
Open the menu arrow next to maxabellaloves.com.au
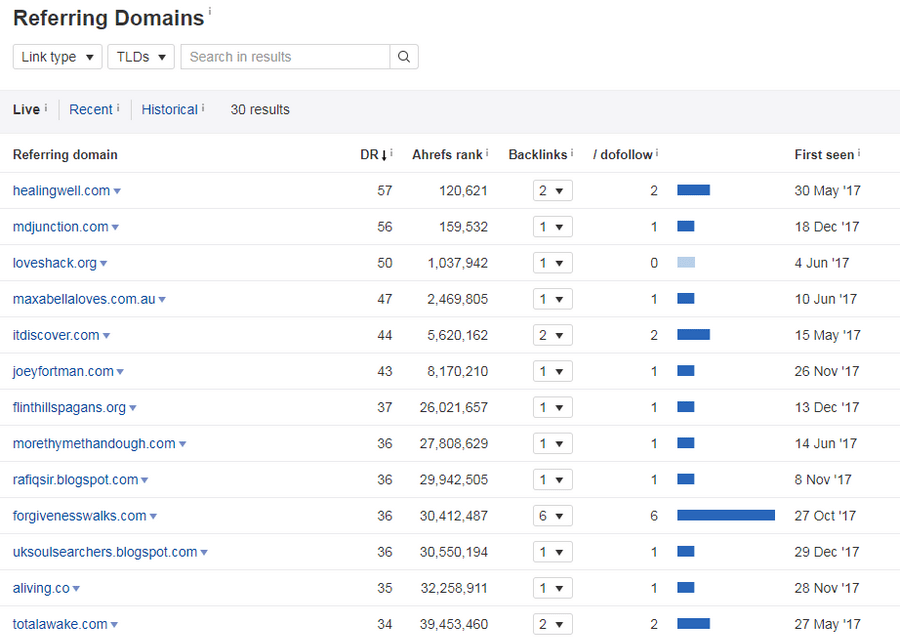(x=162, y=300)
